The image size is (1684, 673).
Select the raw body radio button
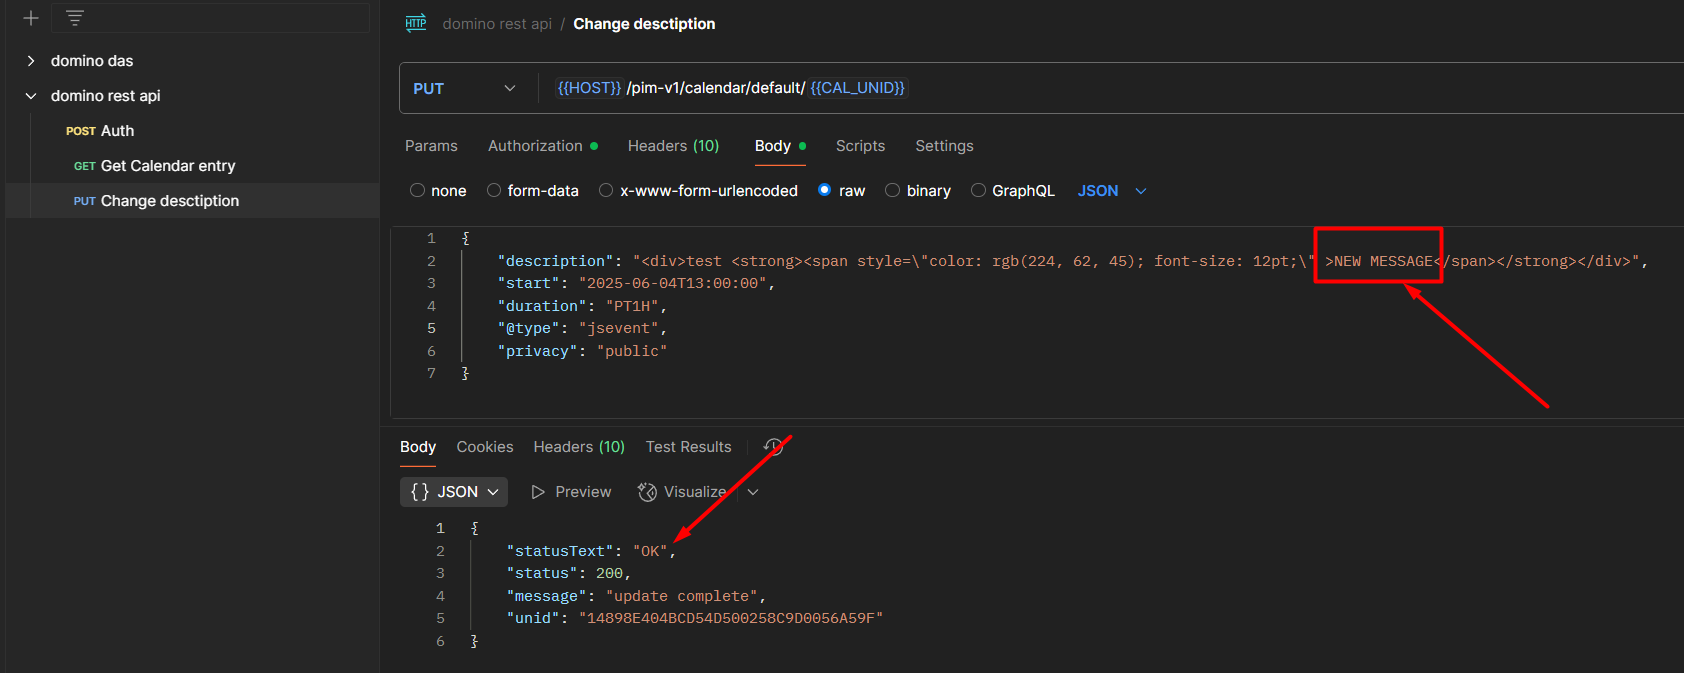(825, 190)
